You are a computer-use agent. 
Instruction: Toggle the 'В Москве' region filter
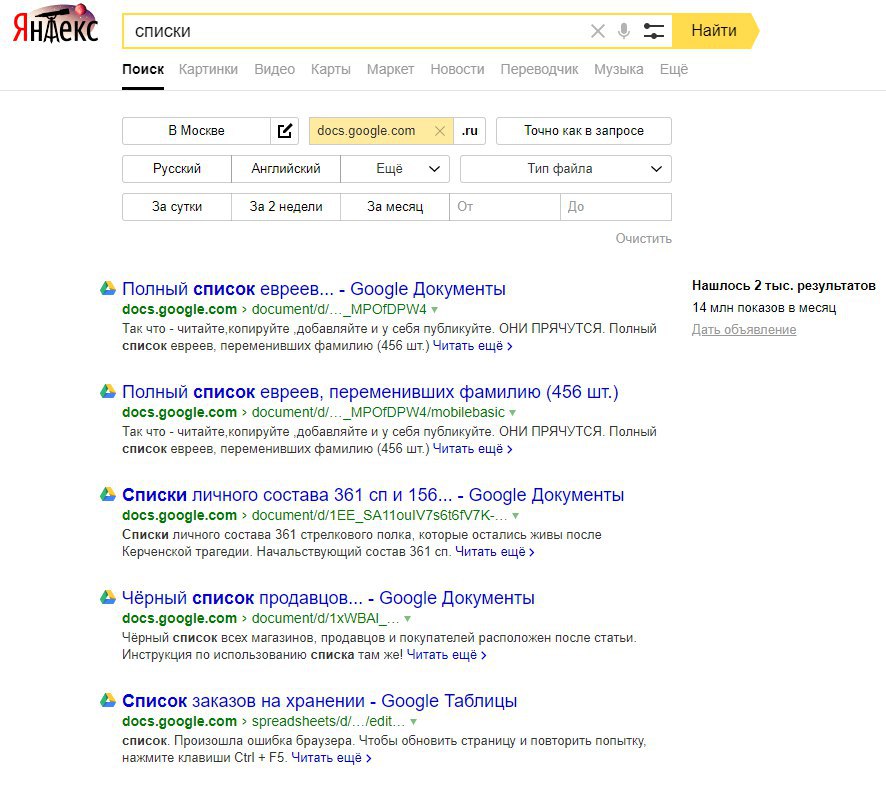[196, 131]
